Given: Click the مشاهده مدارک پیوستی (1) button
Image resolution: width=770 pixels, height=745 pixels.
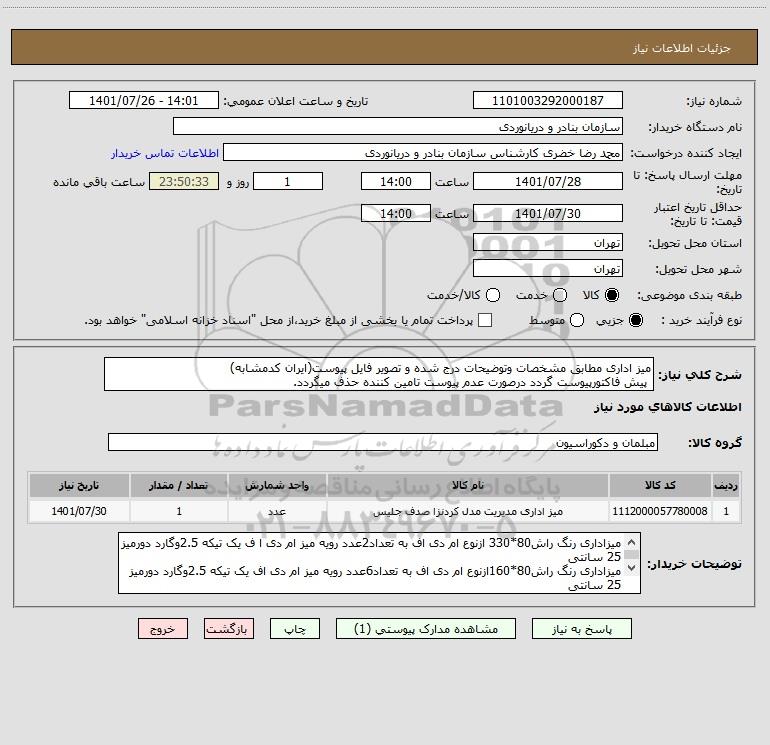Looking at the screenshot, I should (426, 629).
